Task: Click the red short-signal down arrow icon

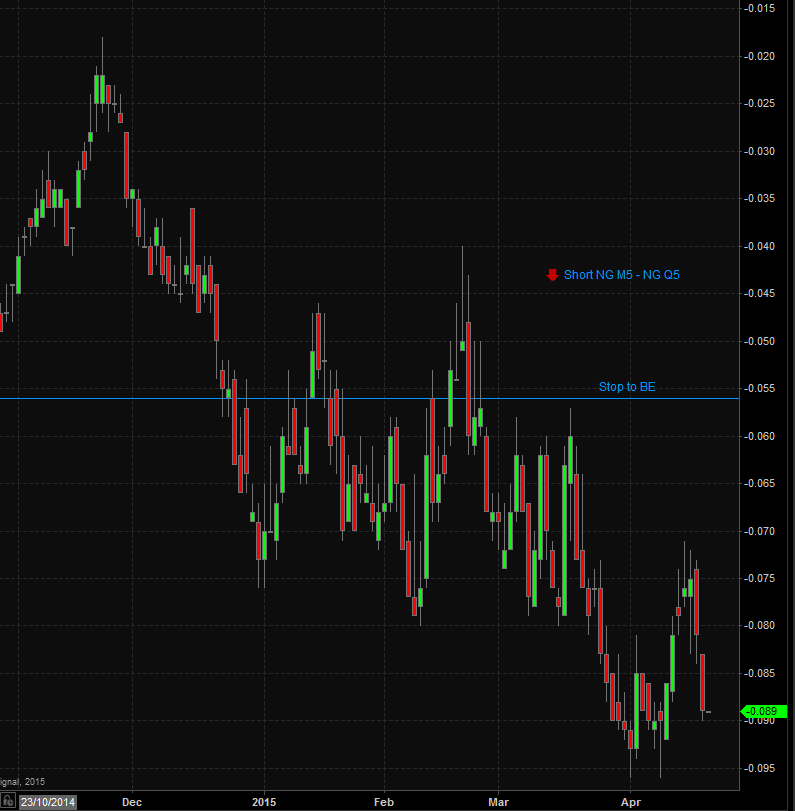Action: (x=552, y=275)
